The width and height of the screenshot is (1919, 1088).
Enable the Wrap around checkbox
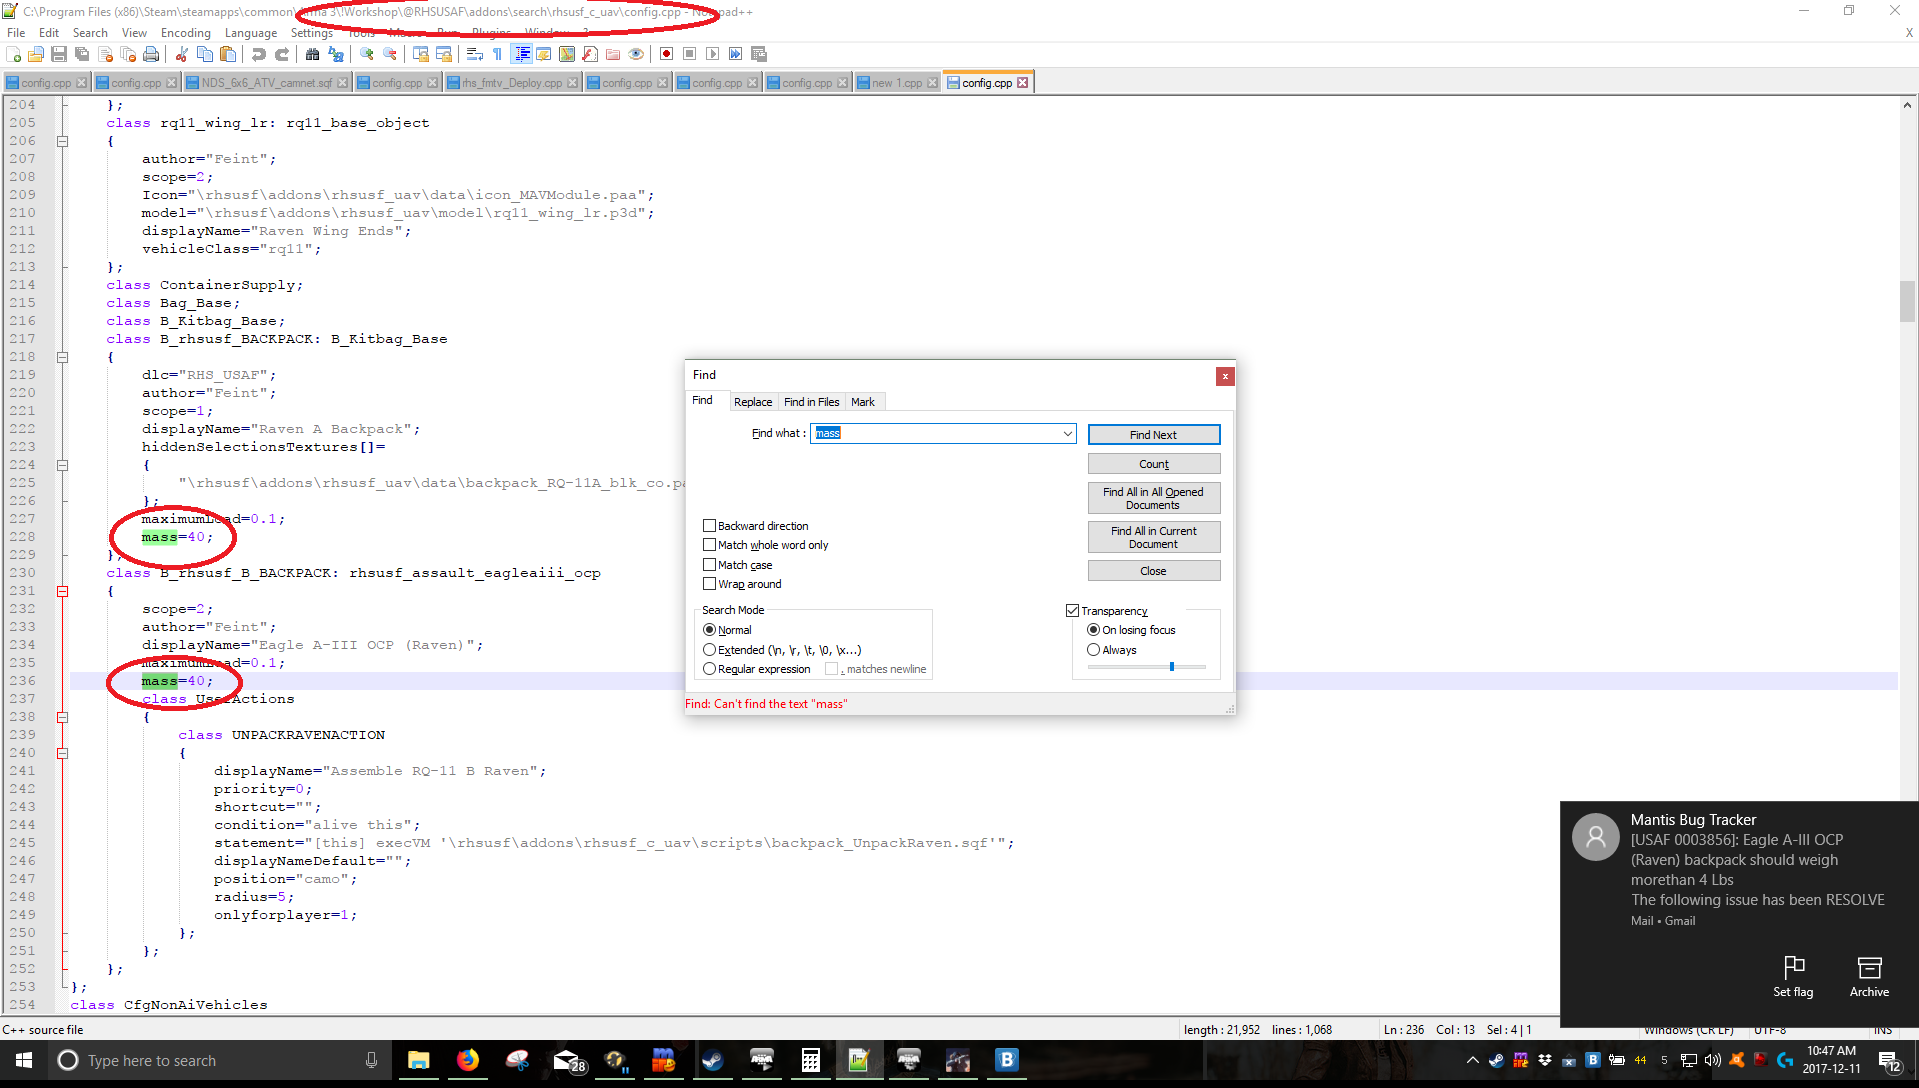pos(709,584)
